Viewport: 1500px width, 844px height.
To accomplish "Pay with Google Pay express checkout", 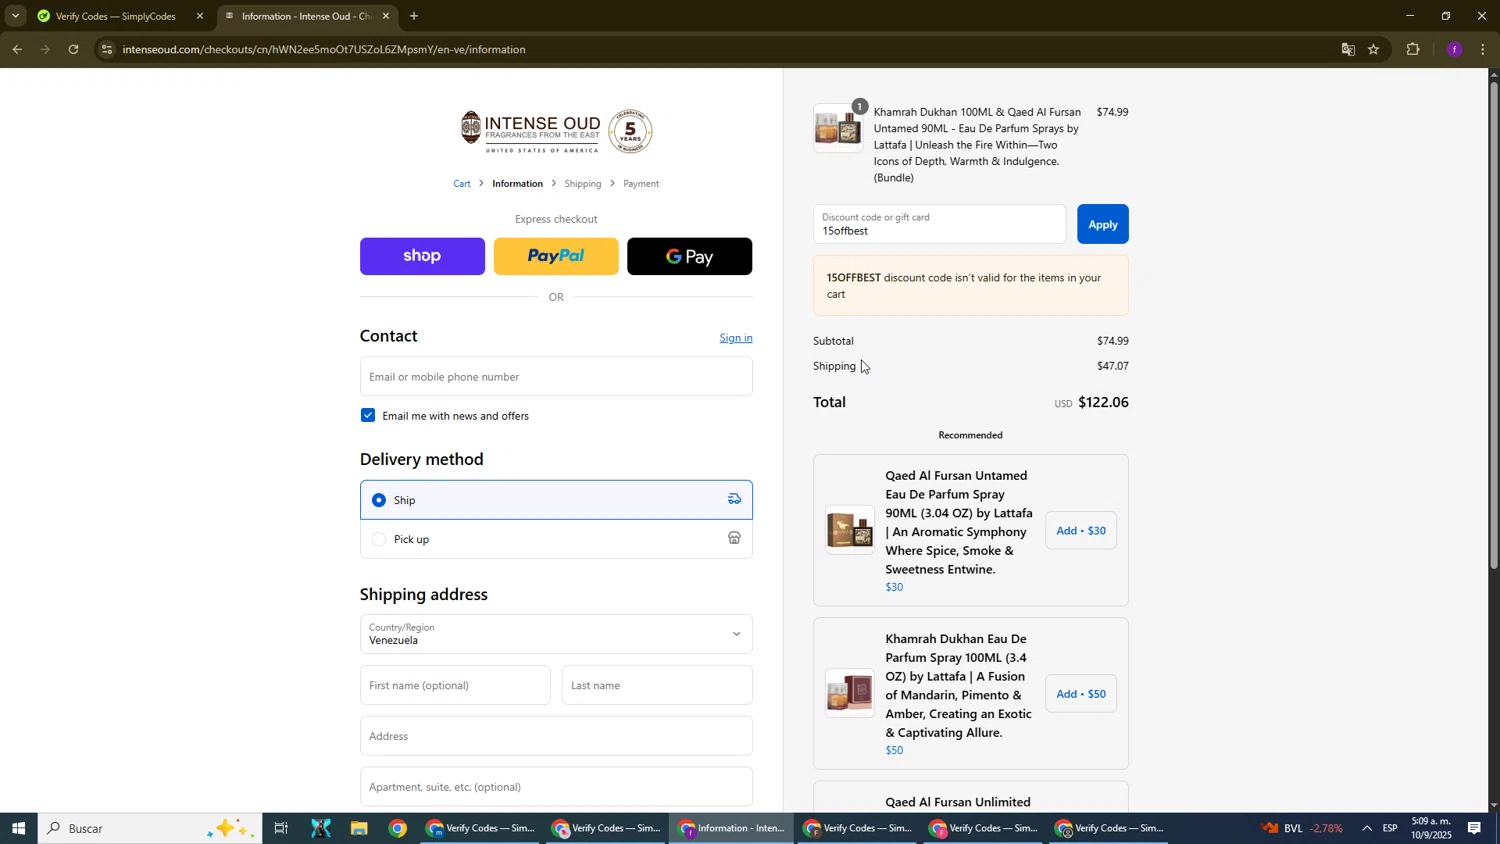I will 690,256.
